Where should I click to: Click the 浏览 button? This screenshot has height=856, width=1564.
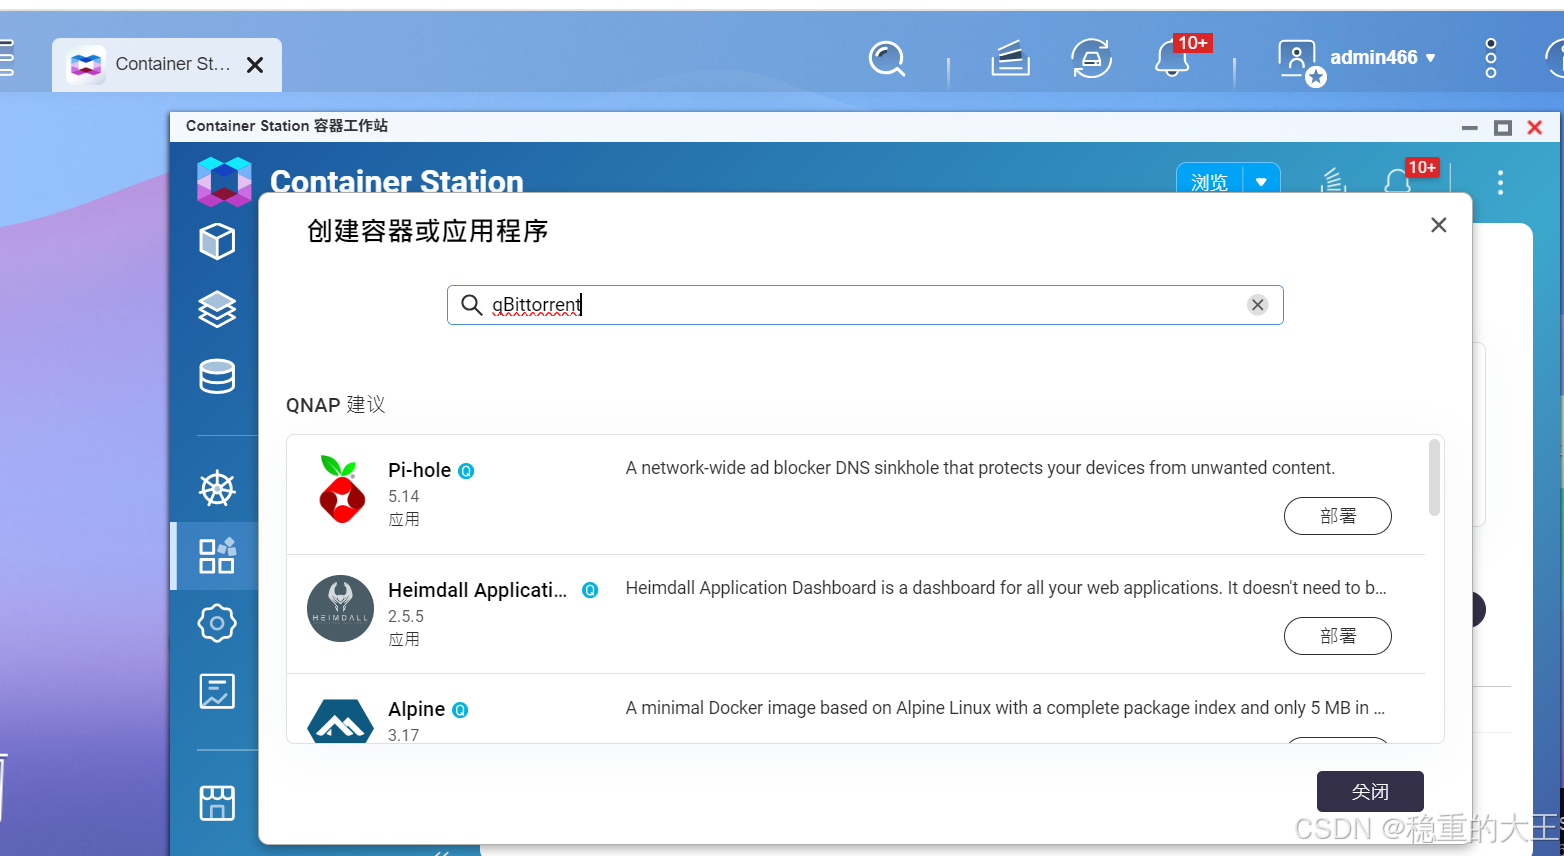pos(1209,182)
